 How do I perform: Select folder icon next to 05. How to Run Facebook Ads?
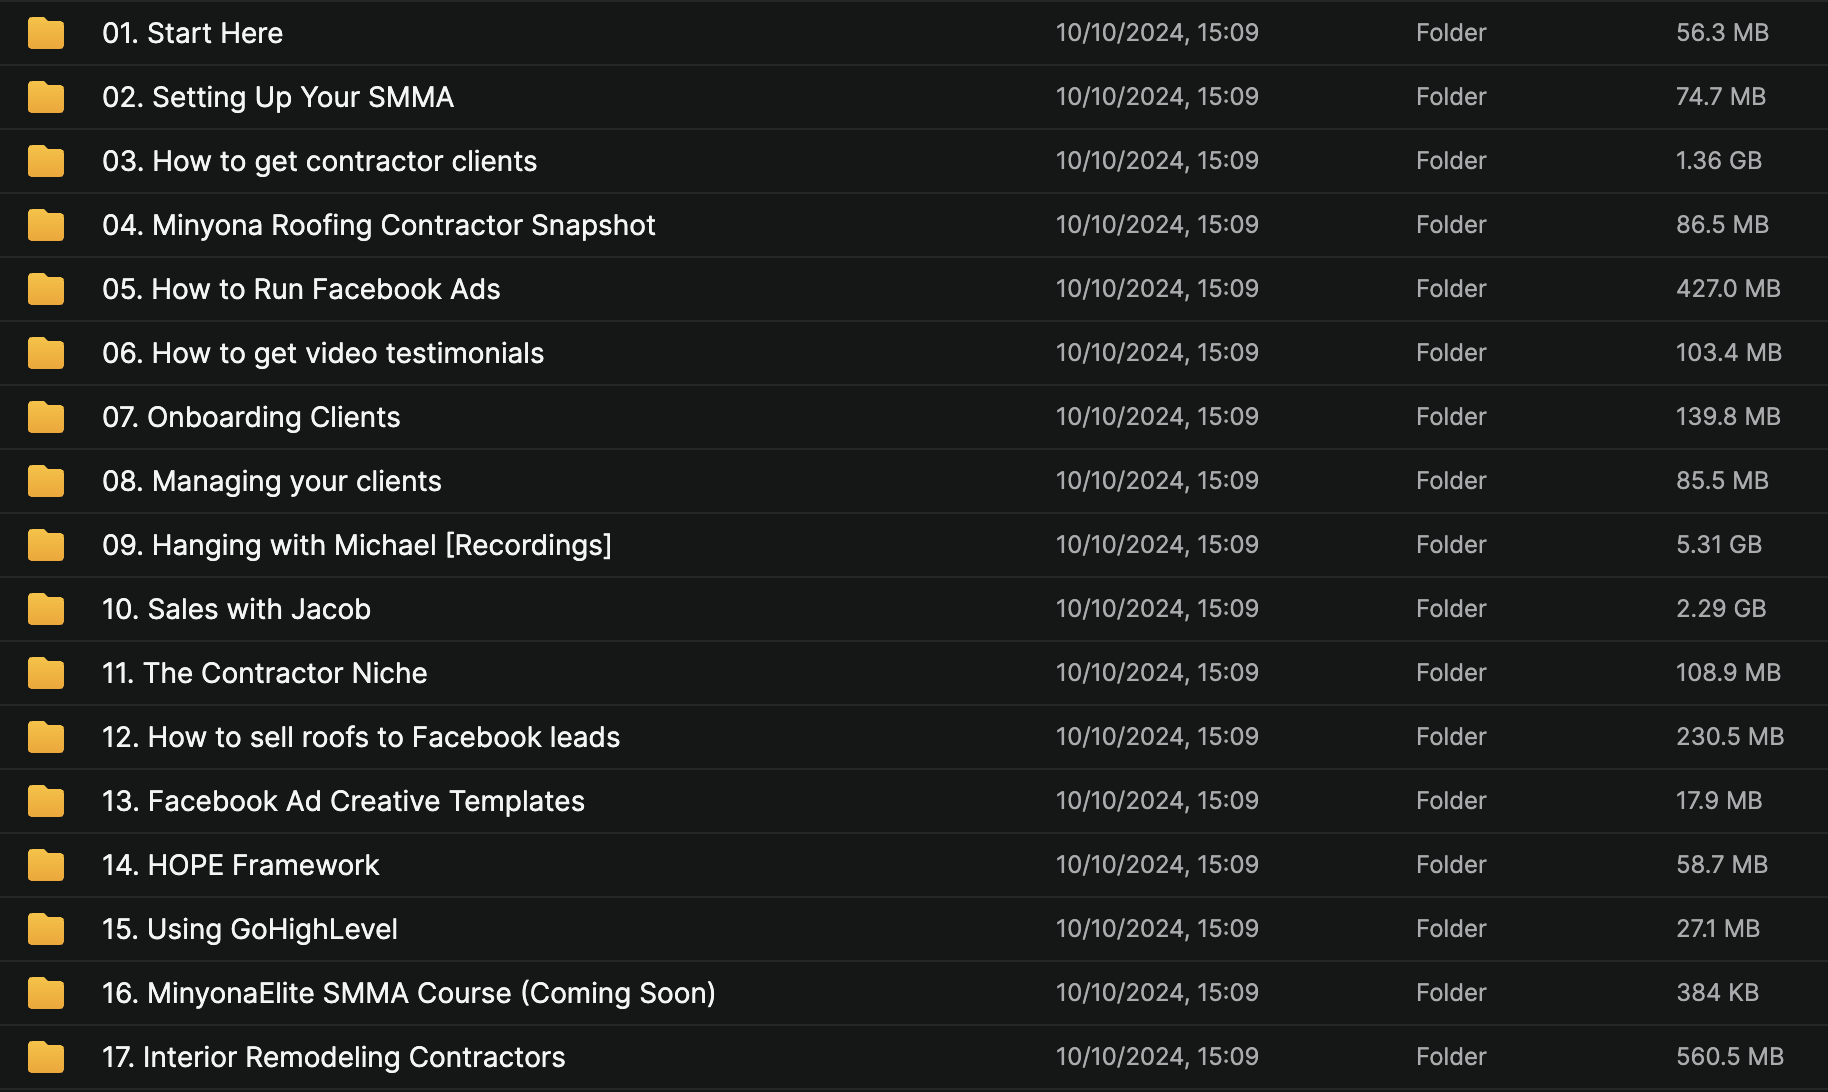pyautogui.click(x=46, y=289)
